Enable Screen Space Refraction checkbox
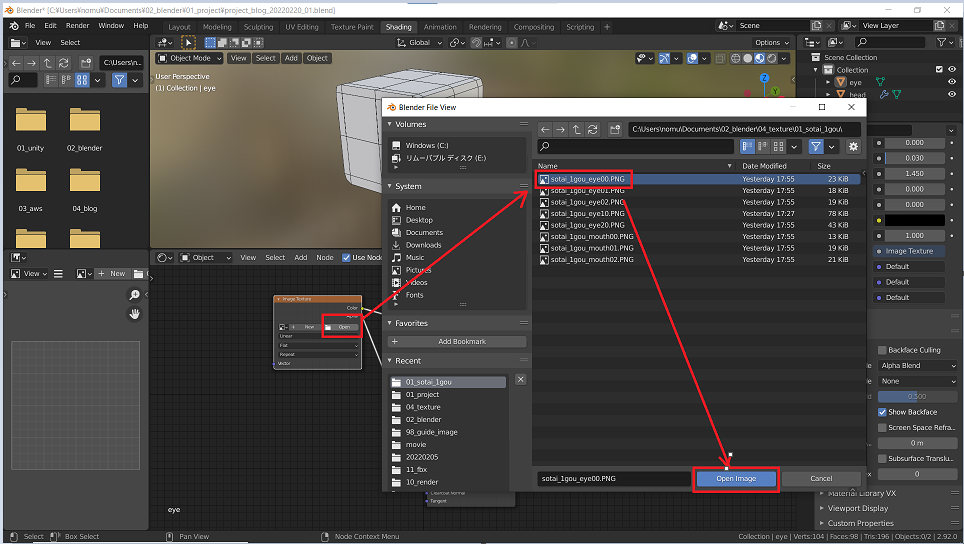The height and width of the screenshot is (544, 964). click(x=882, y=428)
